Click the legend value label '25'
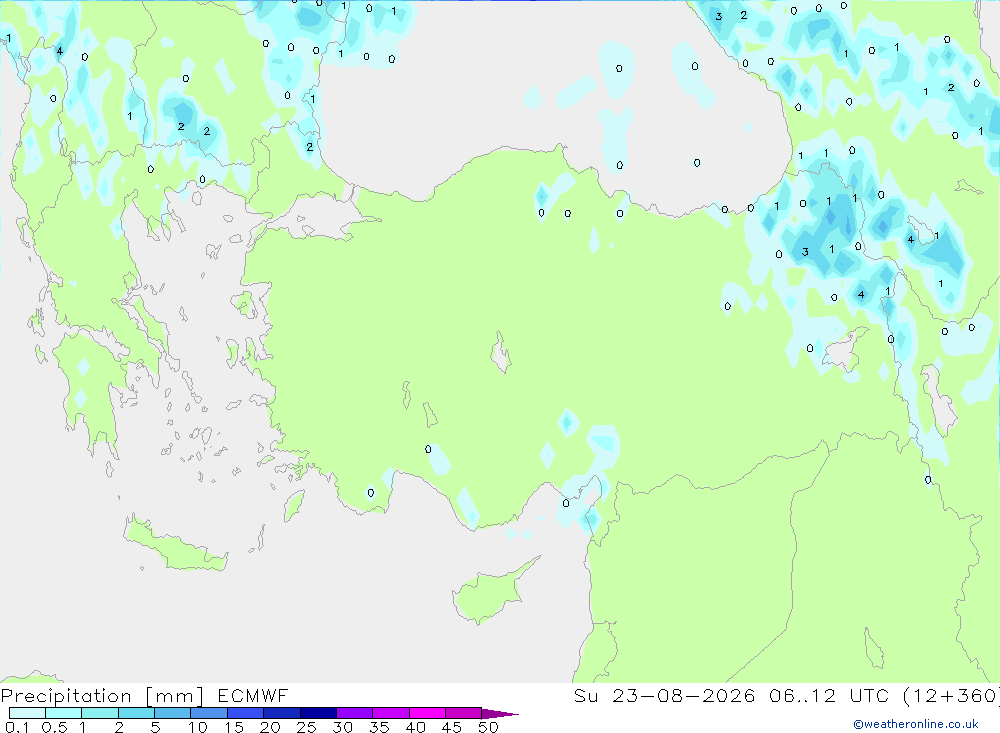The height and width of the screenshot is (733, 1000). pos(306,727)
